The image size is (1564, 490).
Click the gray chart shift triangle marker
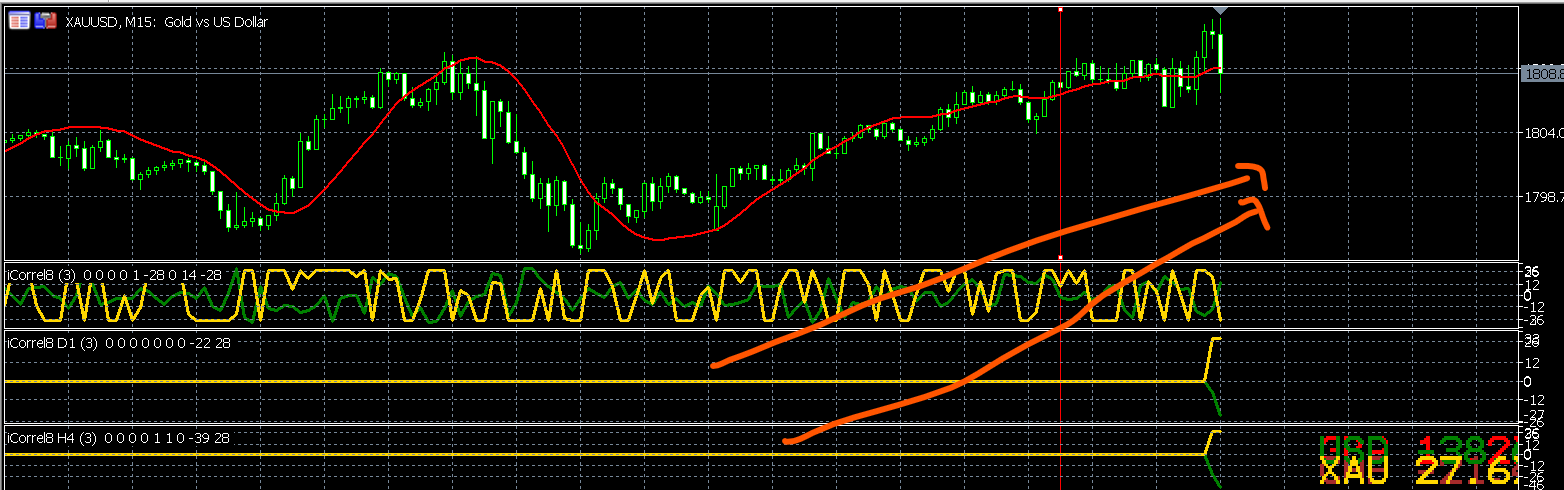point(1219,9)
